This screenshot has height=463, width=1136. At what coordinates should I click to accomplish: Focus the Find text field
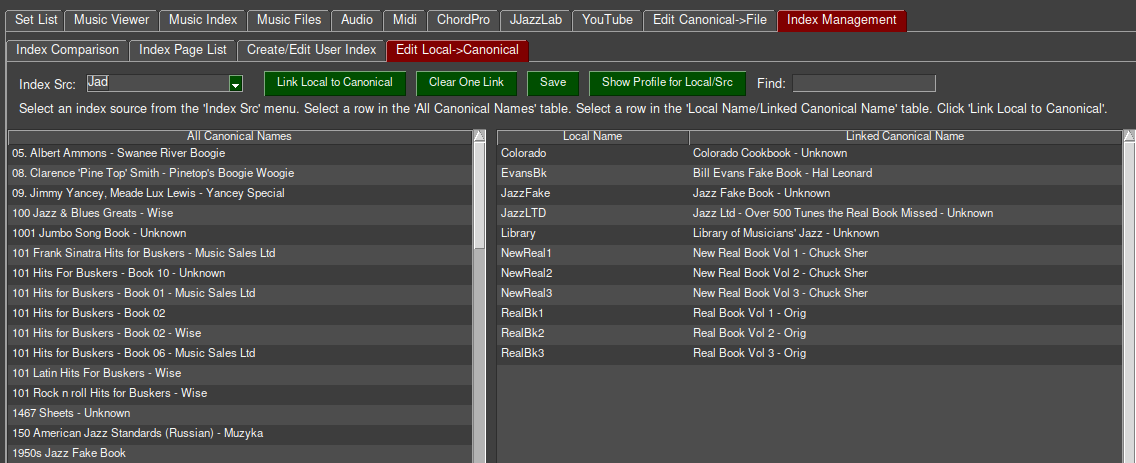pyautogui.click(x=864, y=83)
